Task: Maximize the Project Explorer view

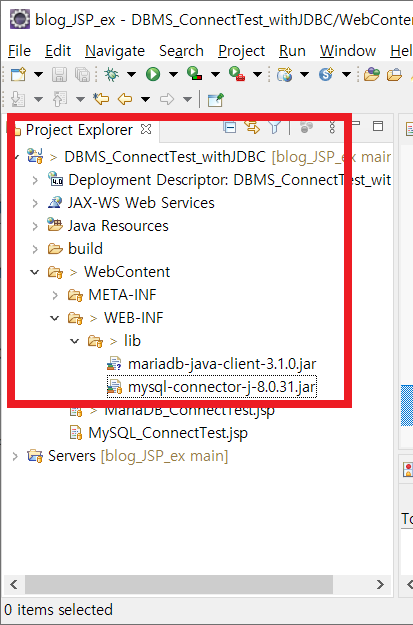Action: click(x=378, y=126)
